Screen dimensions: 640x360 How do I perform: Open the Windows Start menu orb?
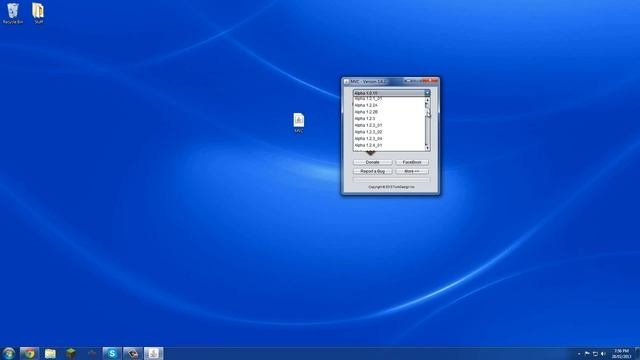tap(8, 353)
